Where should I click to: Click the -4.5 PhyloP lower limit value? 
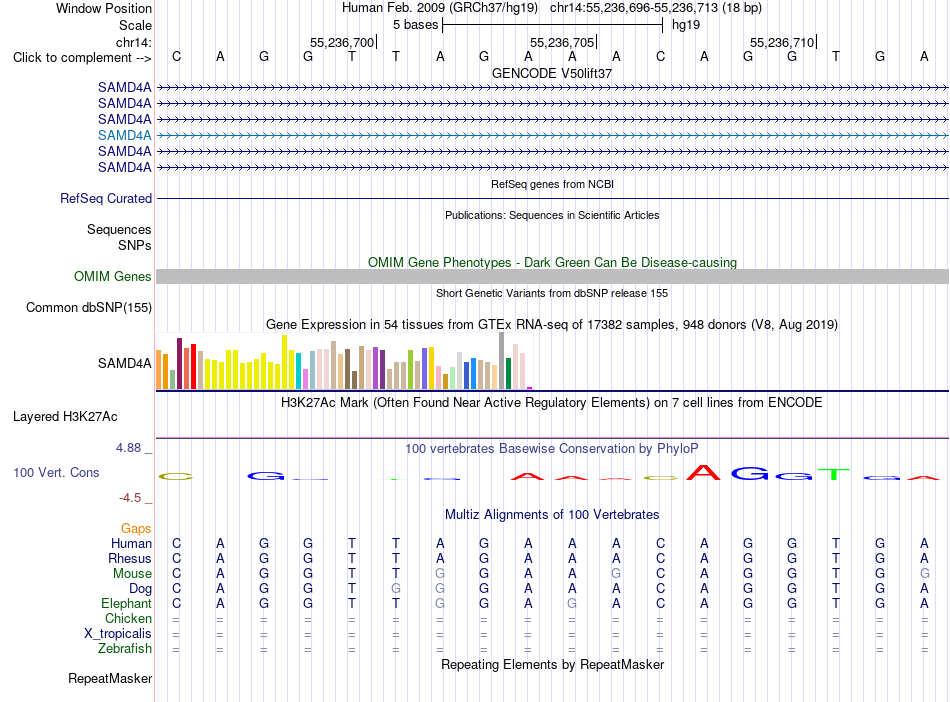click(x=130, y=497)
